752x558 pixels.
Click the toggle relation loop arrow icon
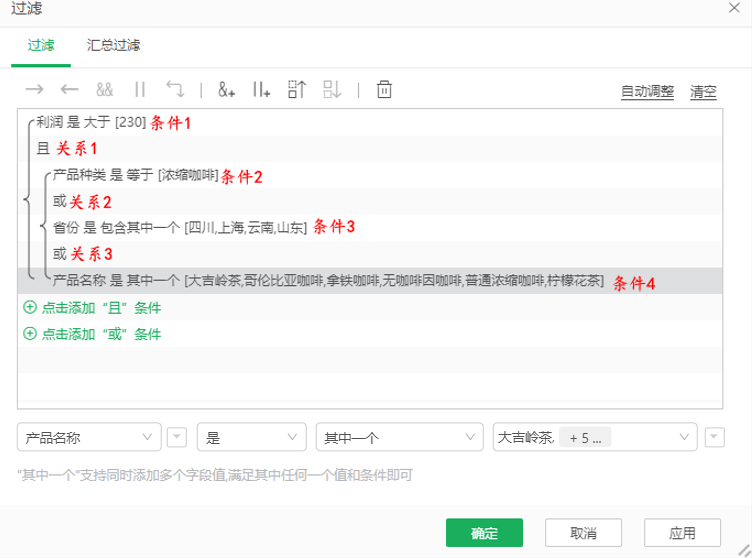click(x=175, y=89)
